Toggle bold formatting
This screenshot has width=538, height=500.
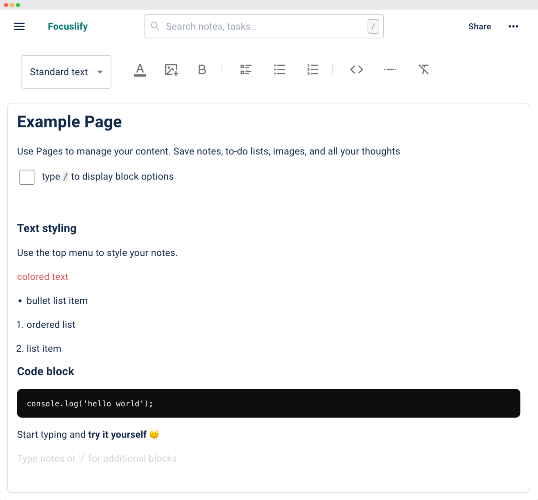tap(202, 70)
